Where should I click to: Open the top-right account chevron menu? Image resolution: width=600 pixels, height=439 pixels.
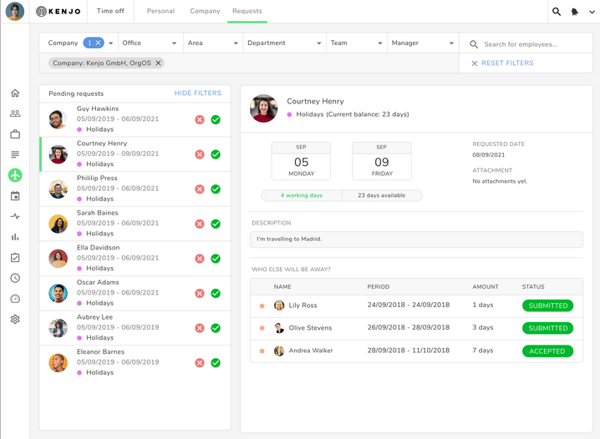coord(592,12)
